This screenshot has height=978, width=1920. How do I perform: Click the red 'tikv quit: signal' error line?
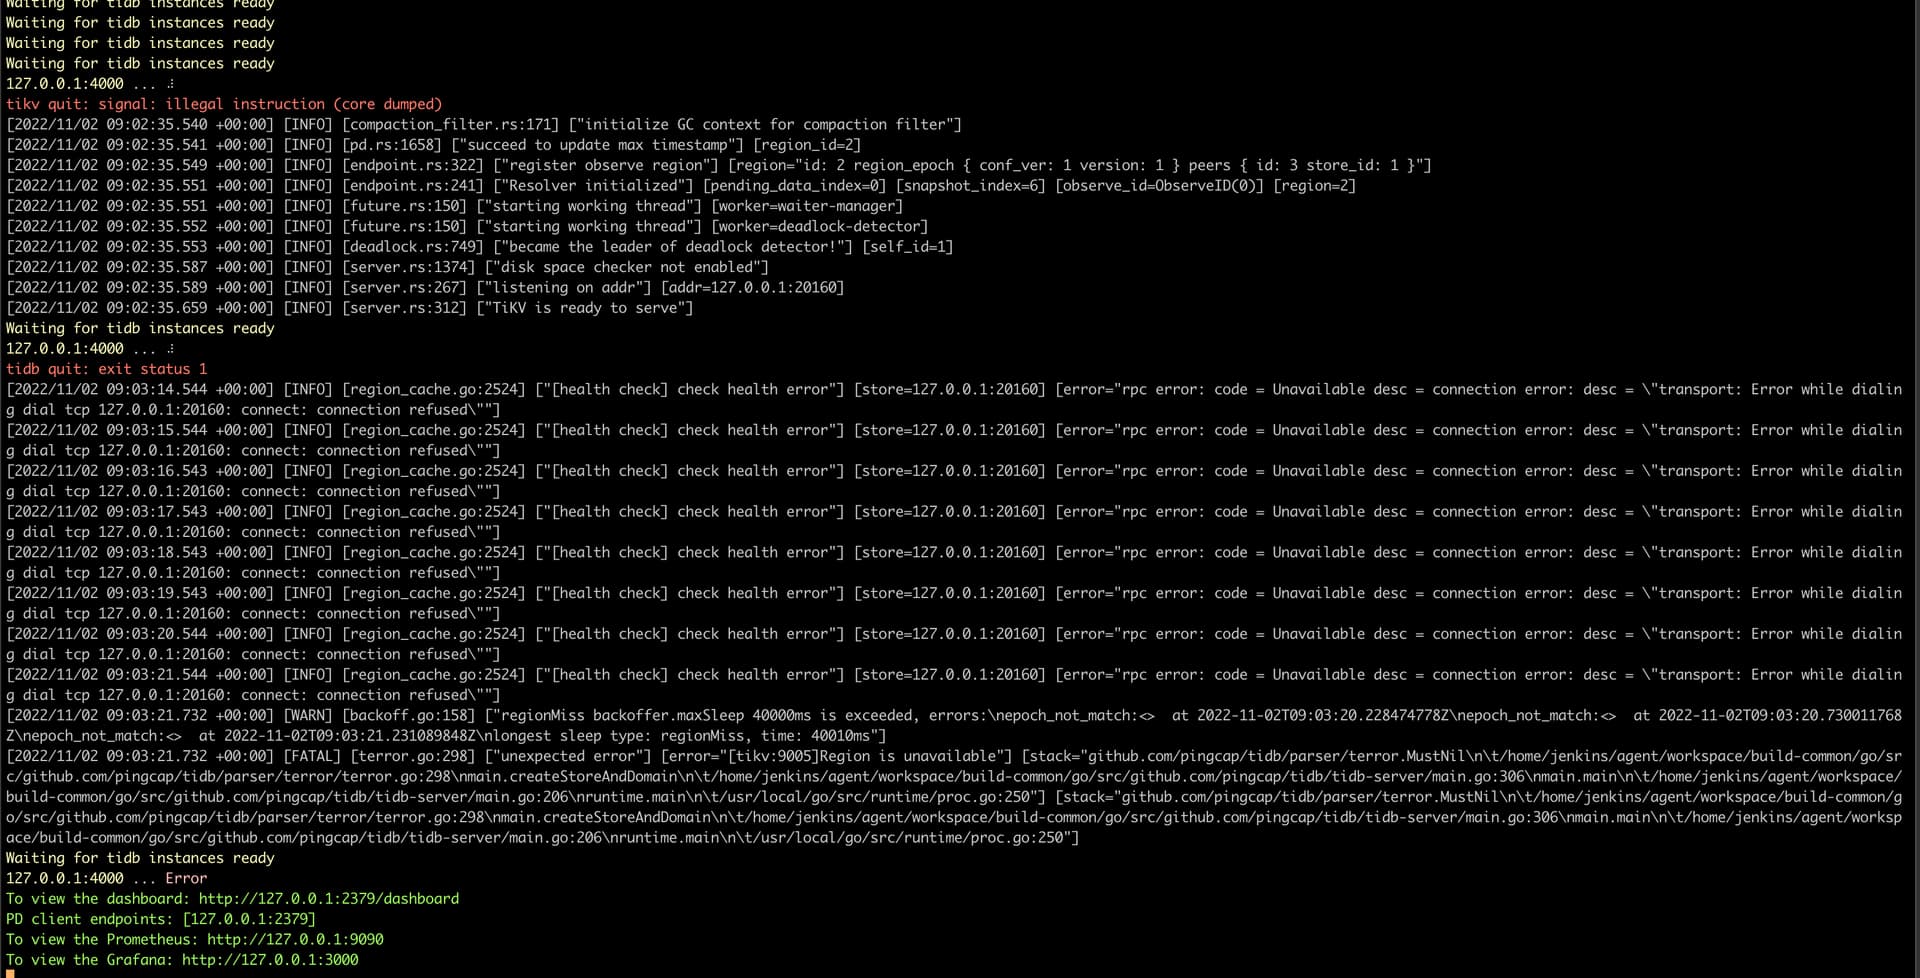point(224,104)
